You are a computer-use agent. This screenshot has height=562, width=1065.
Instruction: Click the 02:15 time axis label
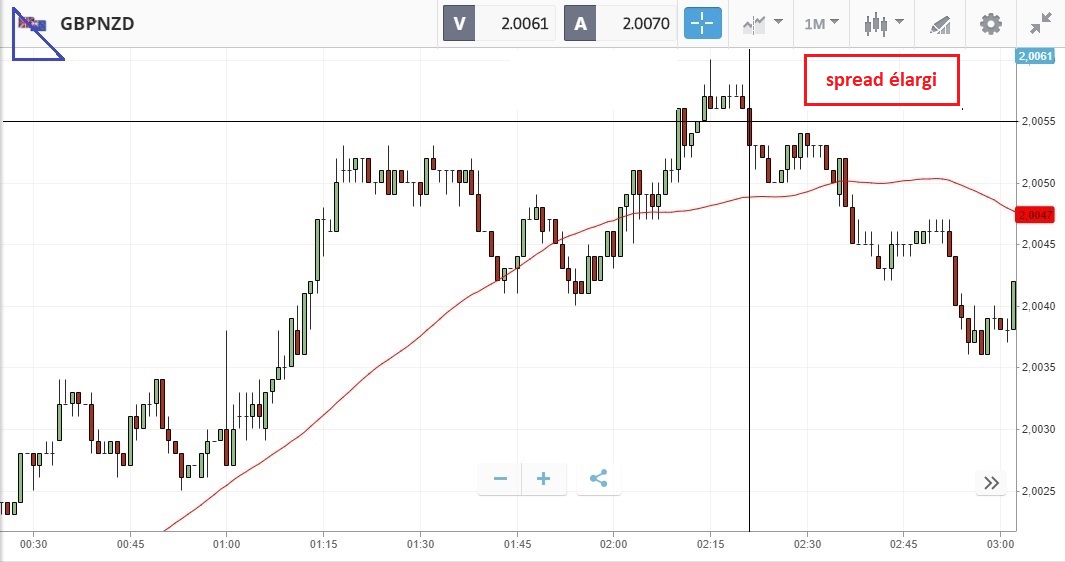point(710,545)
